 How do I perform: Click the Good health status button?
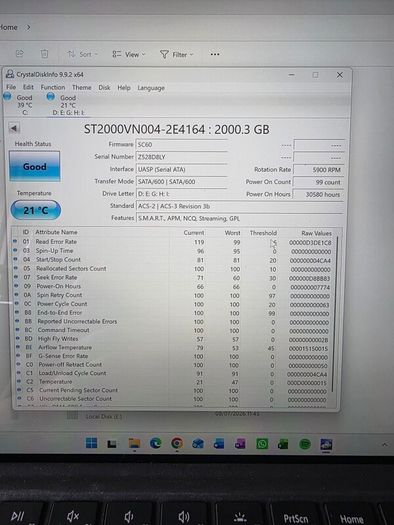[x=34, y=166]
